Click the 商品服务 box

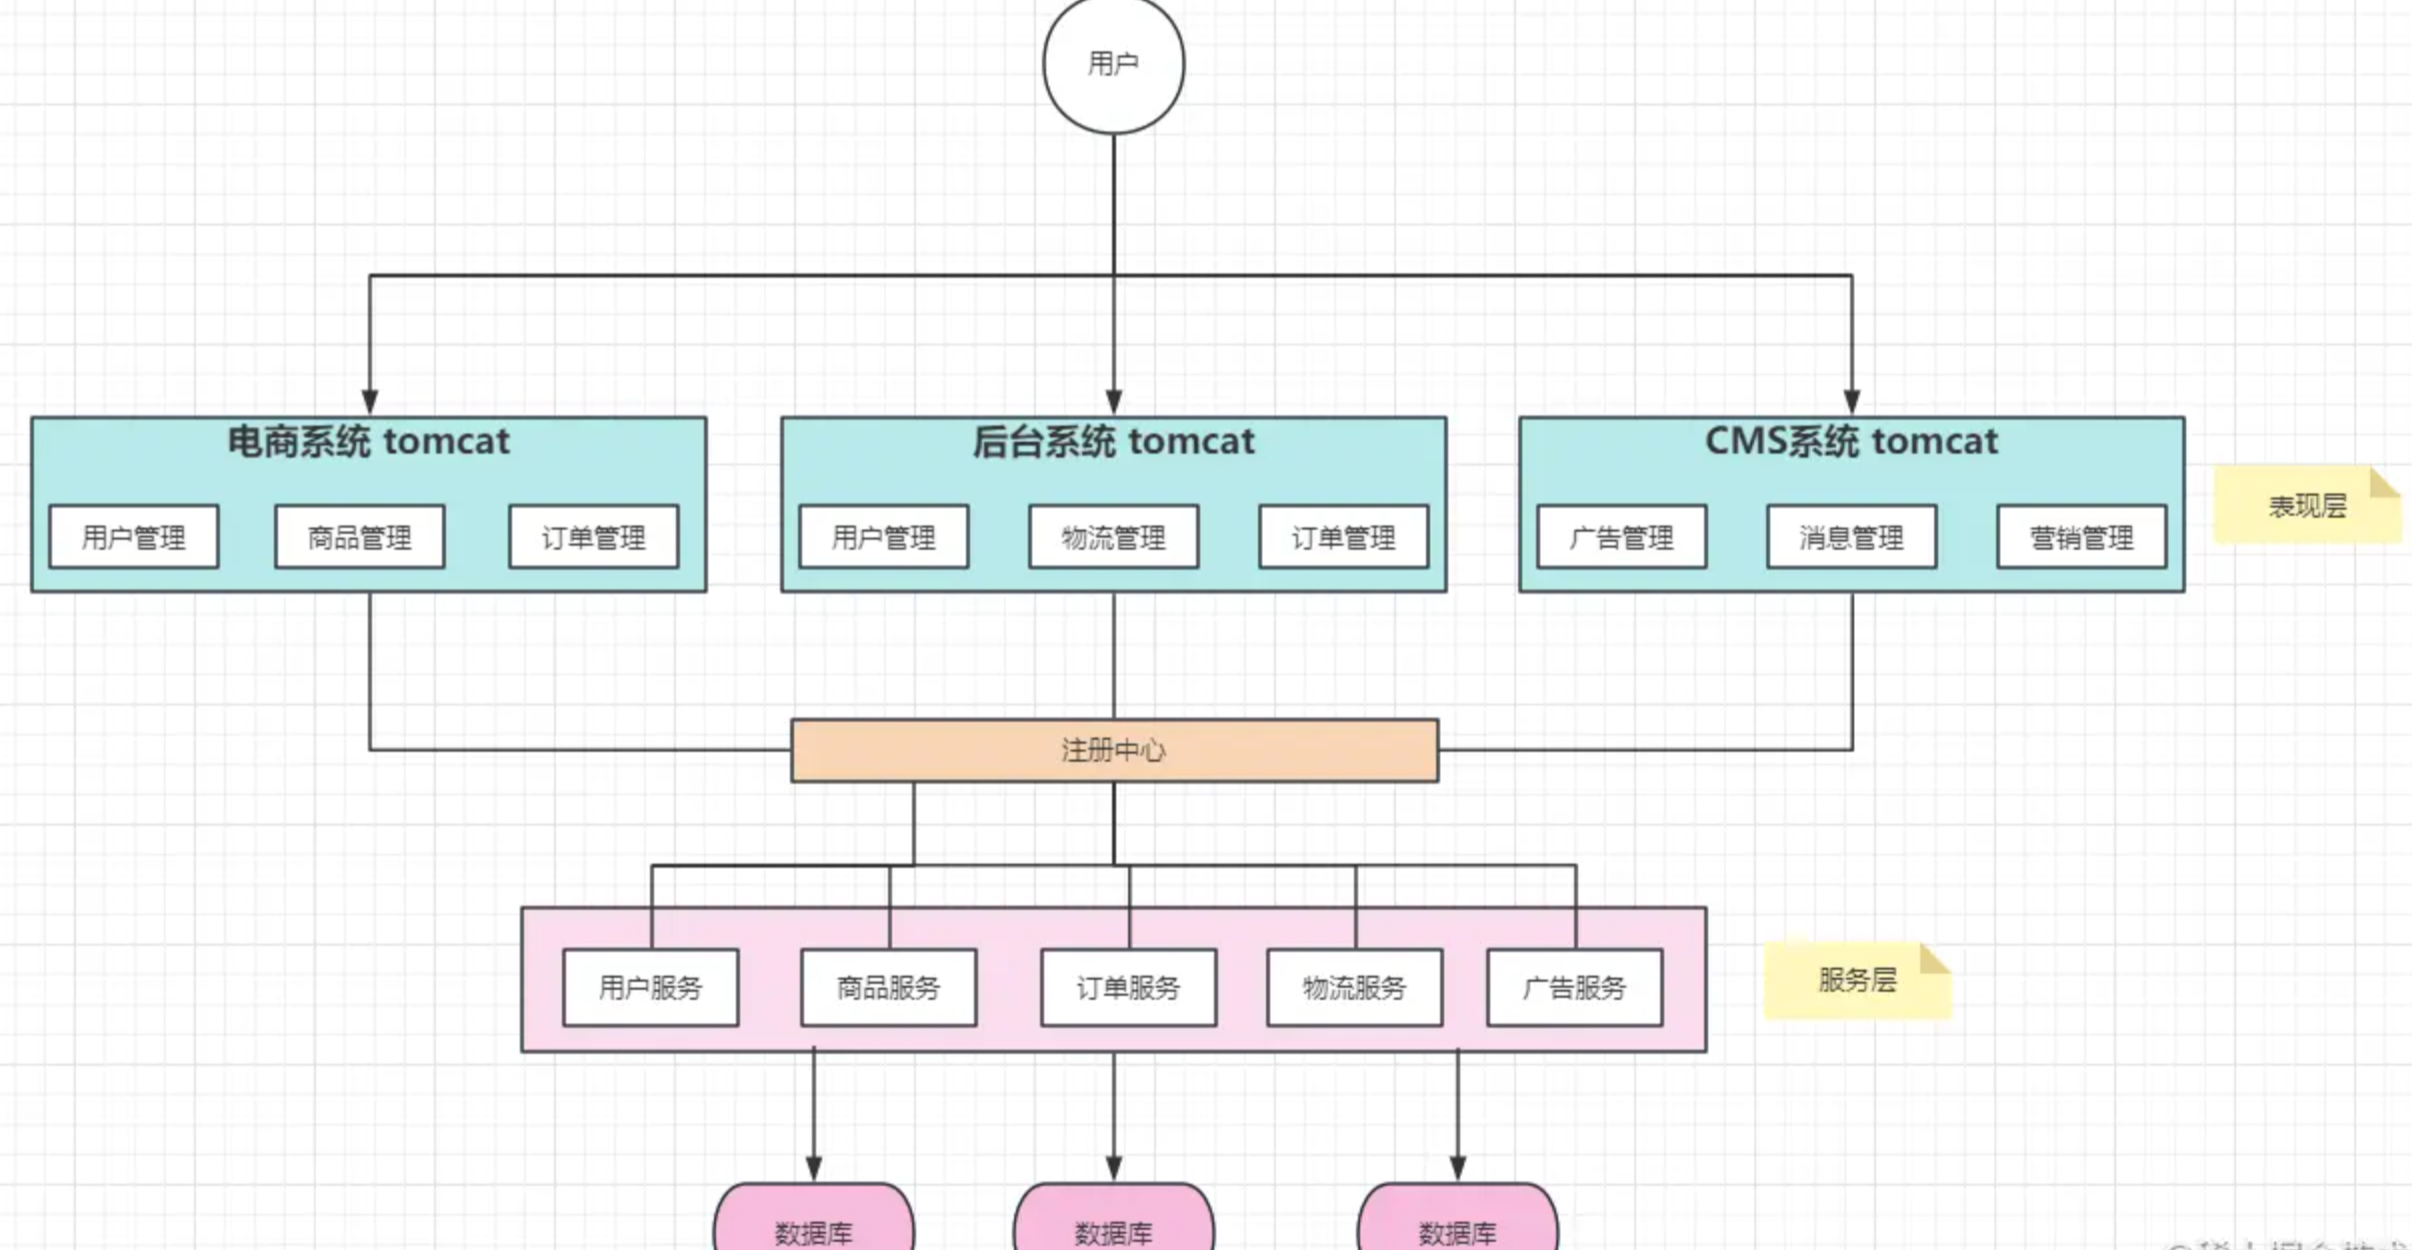pyautogui.click(x=889, y=987)
